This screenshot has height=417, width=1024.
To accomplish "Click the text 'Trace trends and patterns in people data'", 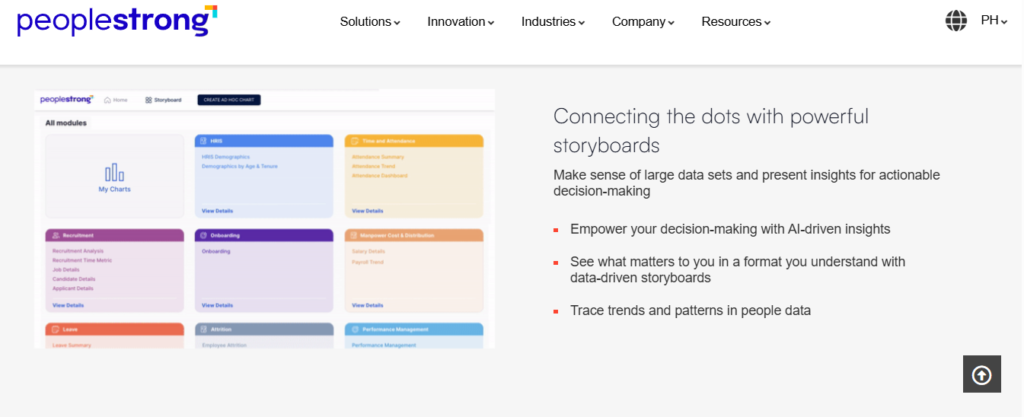I will coord(690,311).
